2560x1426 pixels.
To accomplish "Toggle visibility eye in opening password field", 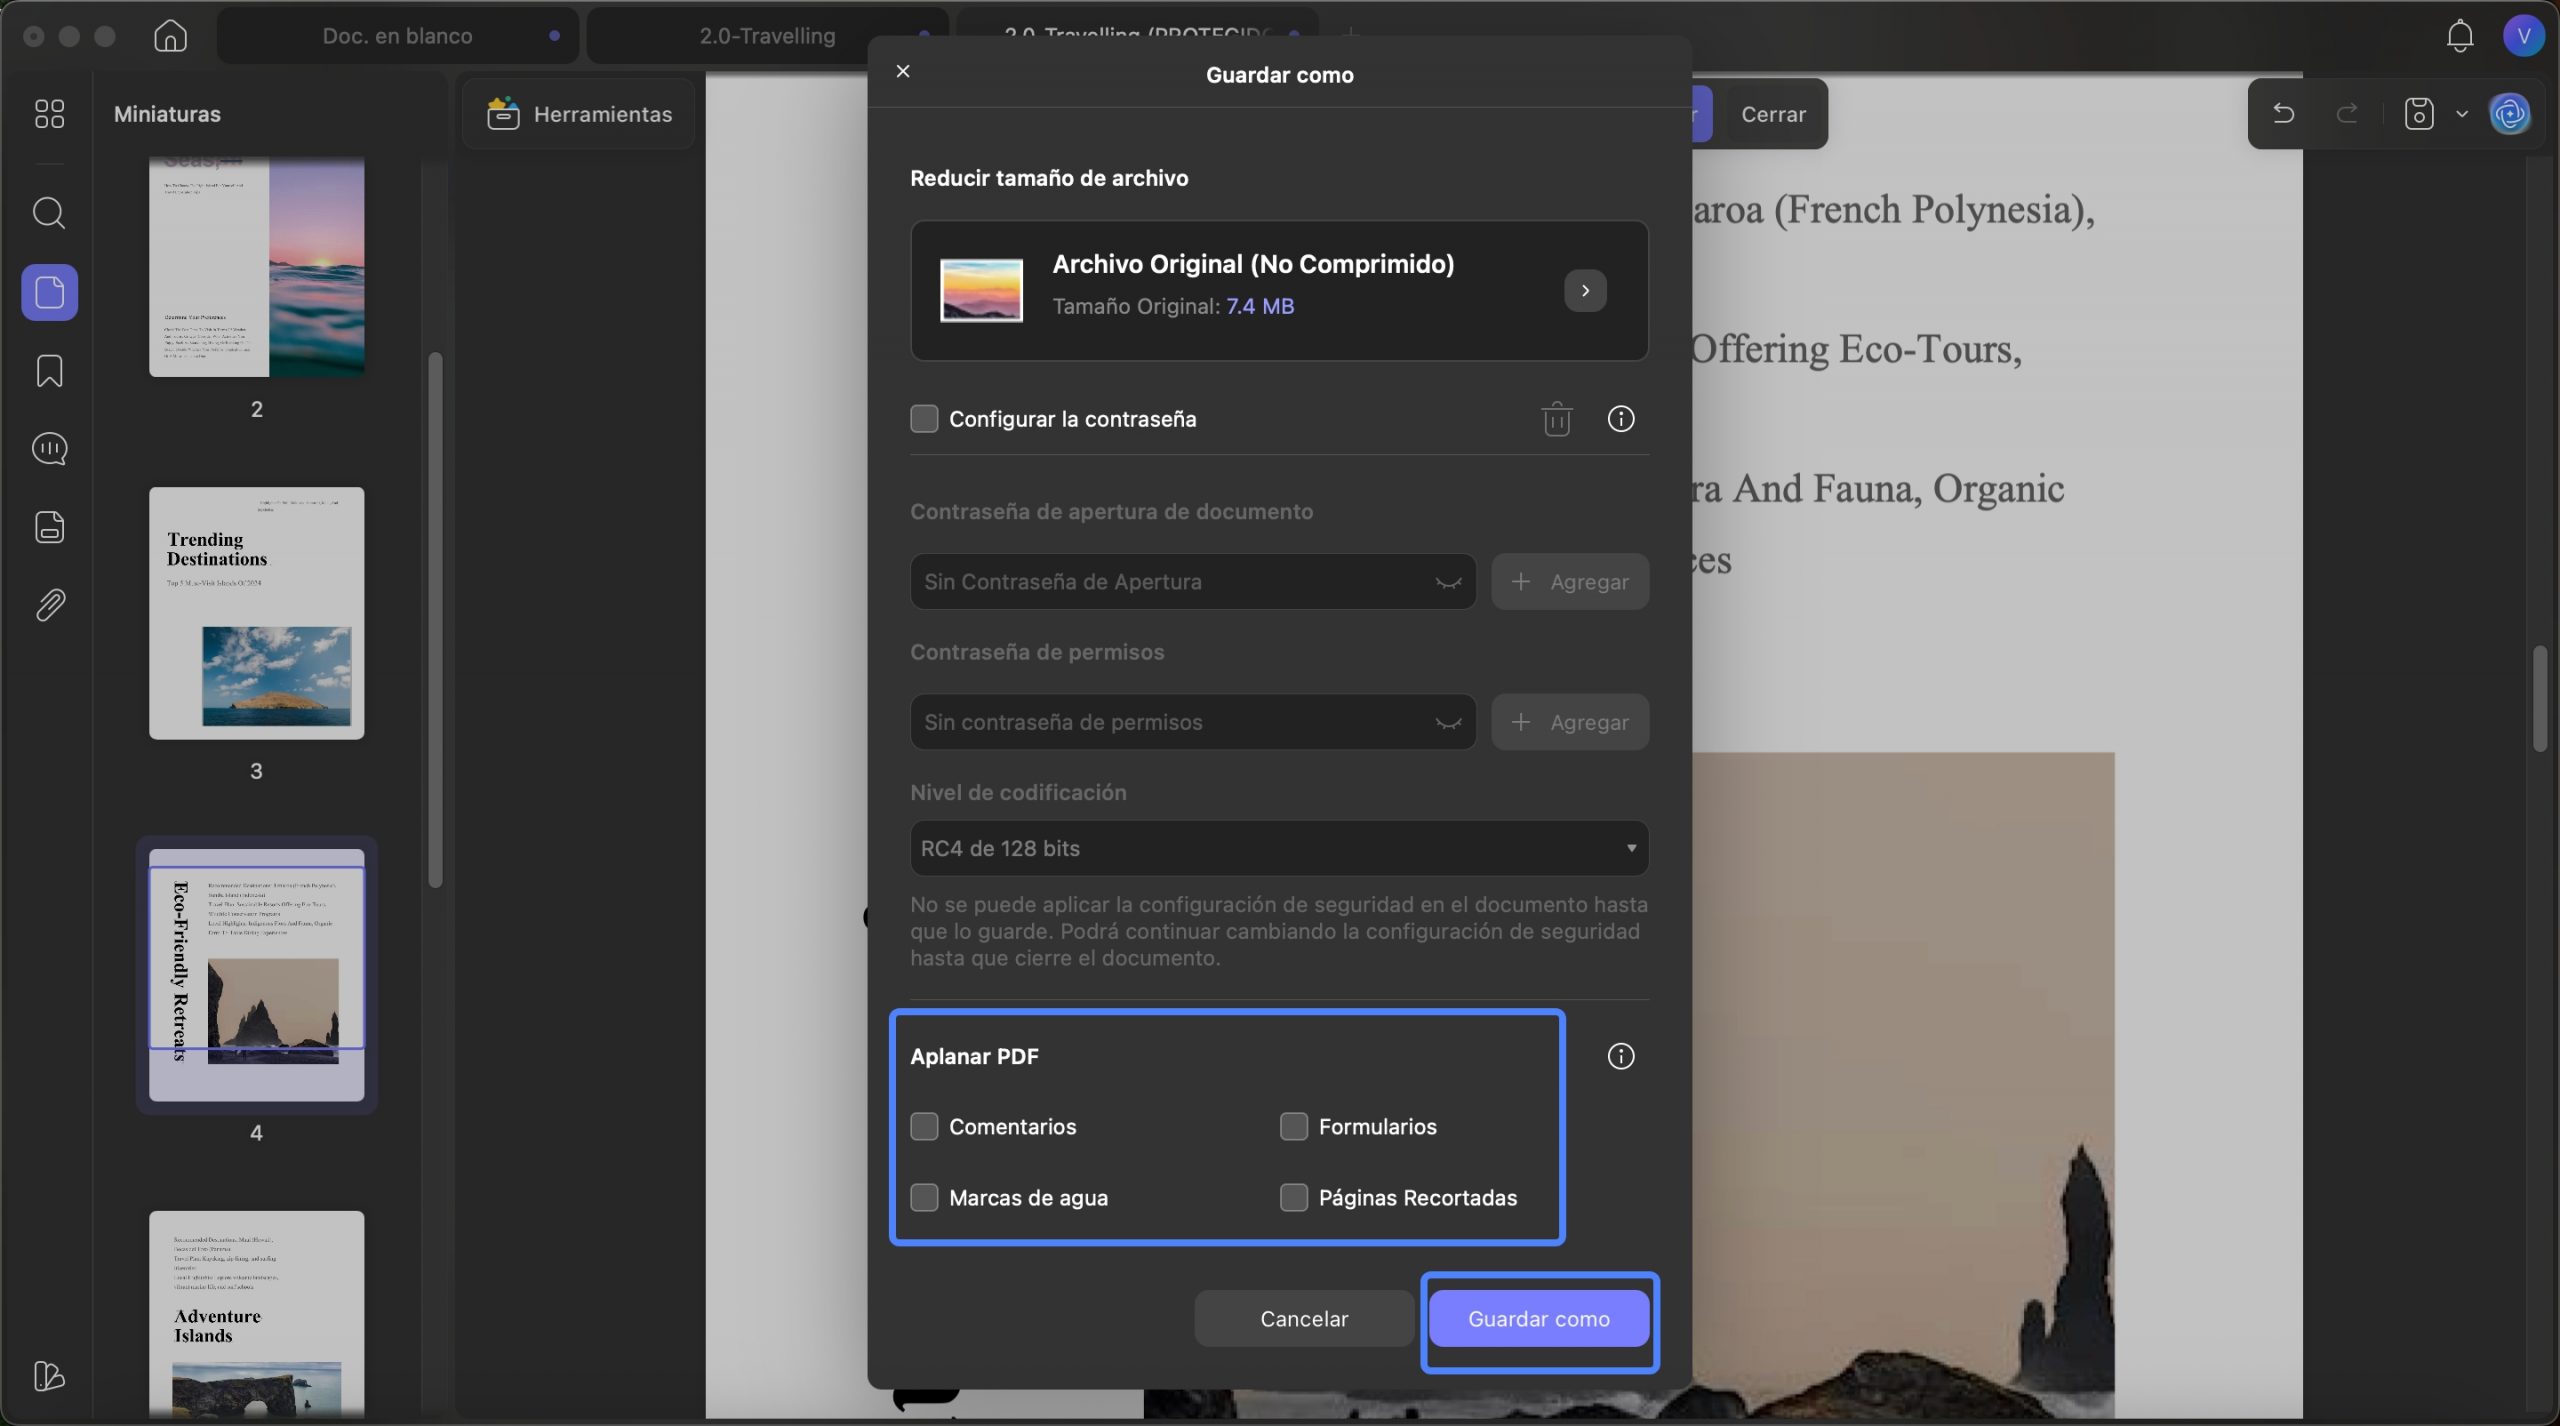I will [1448, 582].
